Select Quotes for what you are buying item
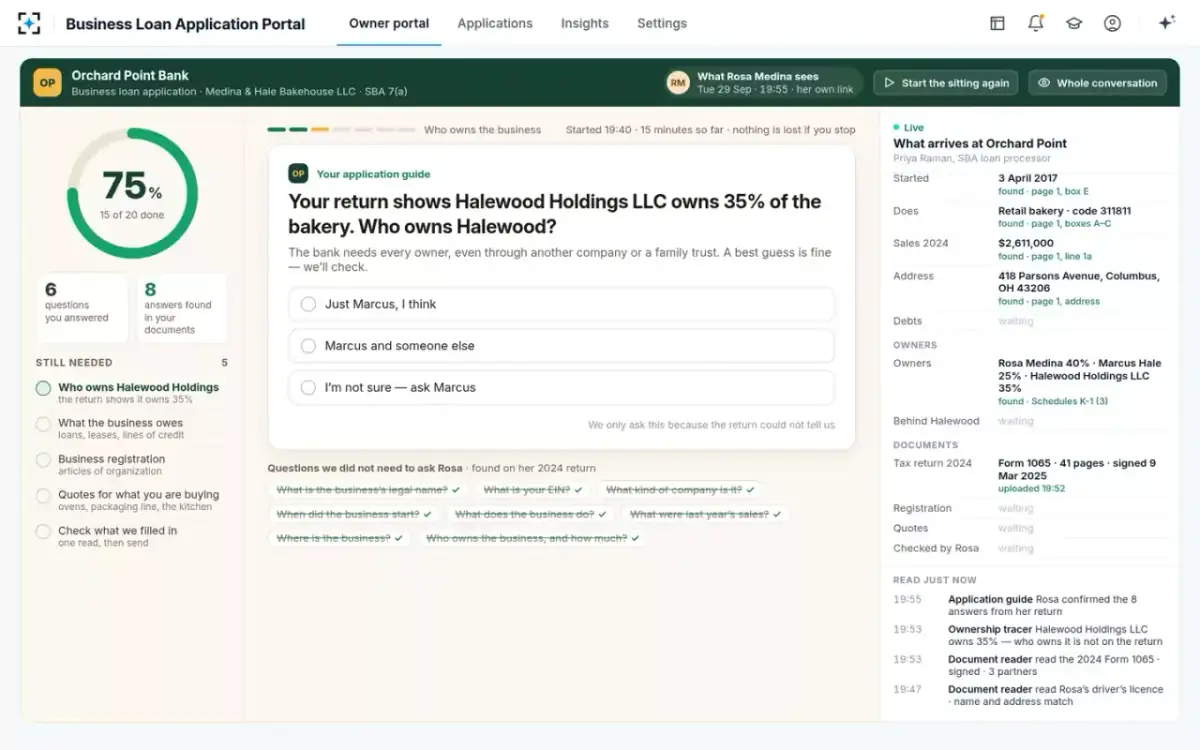1200x750 pixels. click(x=131, y=500)
